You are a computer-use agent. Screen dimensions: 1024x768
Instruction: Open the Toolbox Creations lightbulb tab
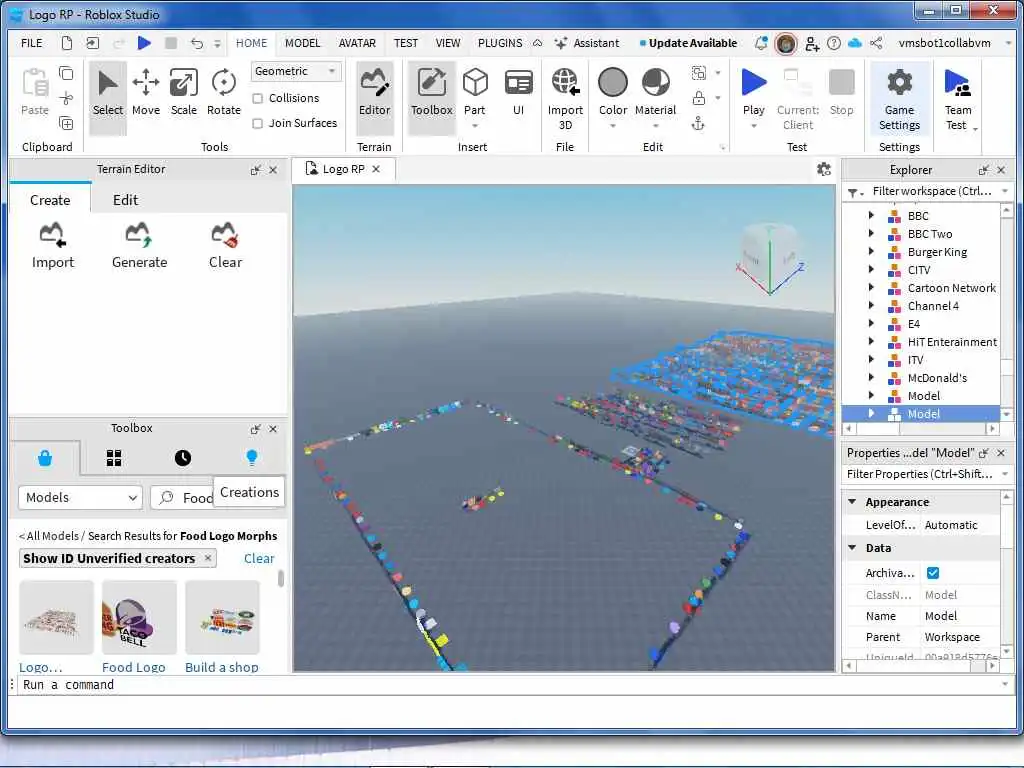pos(251,458)
